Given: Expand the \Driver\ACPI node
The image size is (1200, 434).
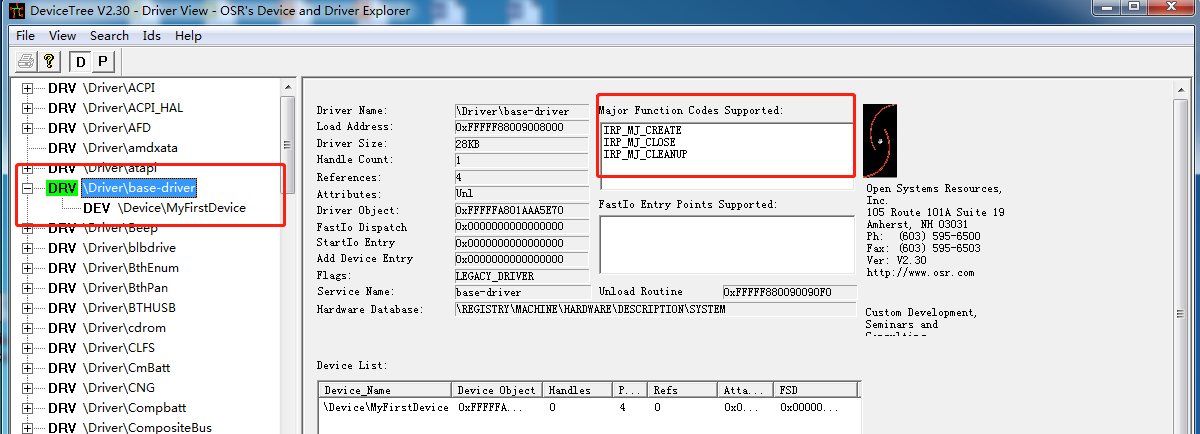Looking at the screenshot, I should (x=27, y=88).
